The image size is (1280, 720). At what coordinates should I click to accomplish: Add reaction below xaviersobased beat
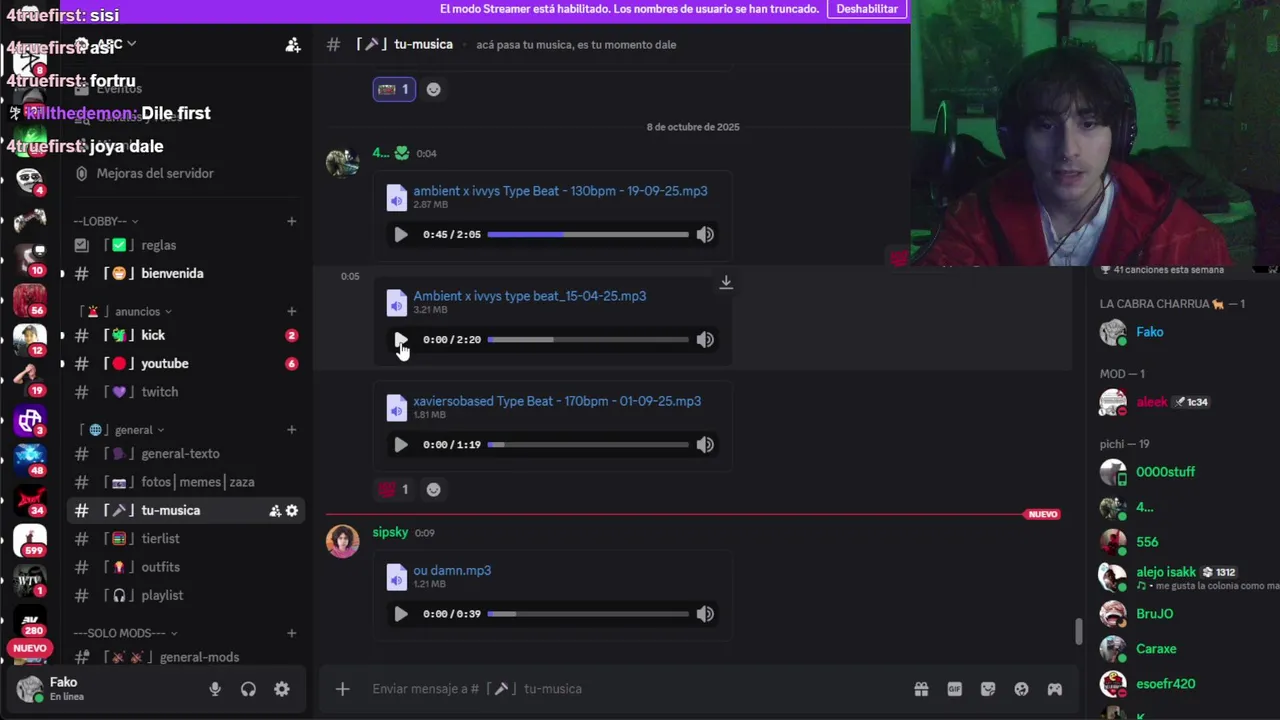(433, 489)
